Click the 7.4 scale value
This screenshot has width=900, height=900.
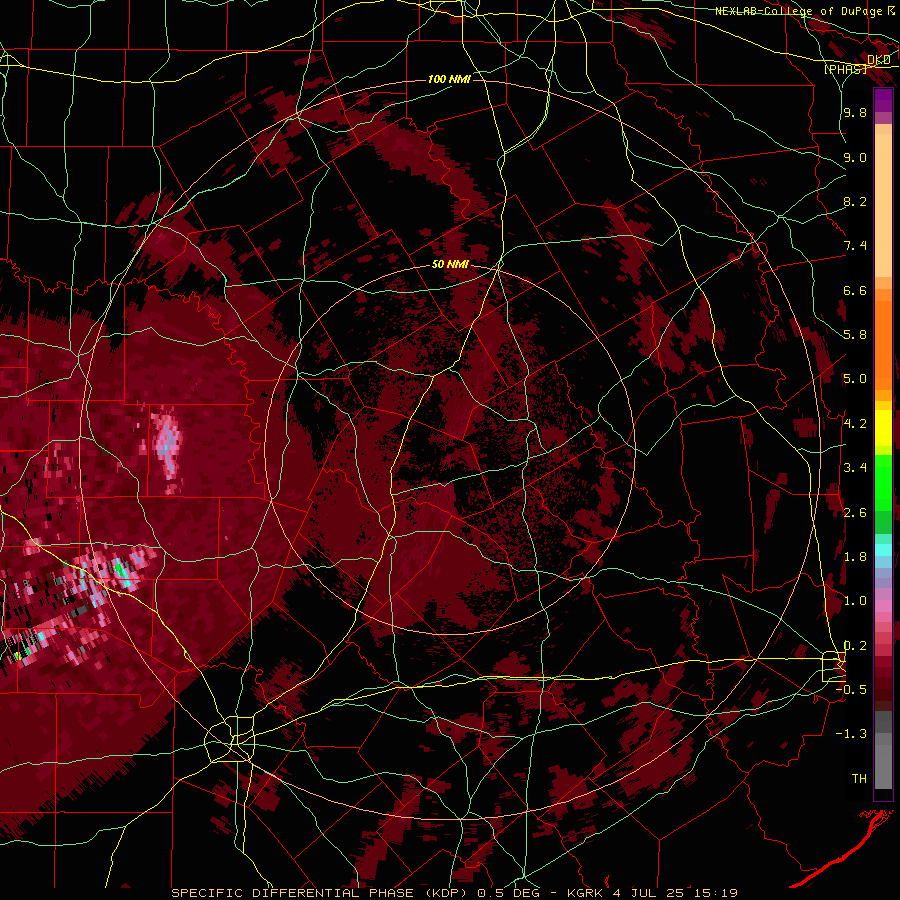855,246
